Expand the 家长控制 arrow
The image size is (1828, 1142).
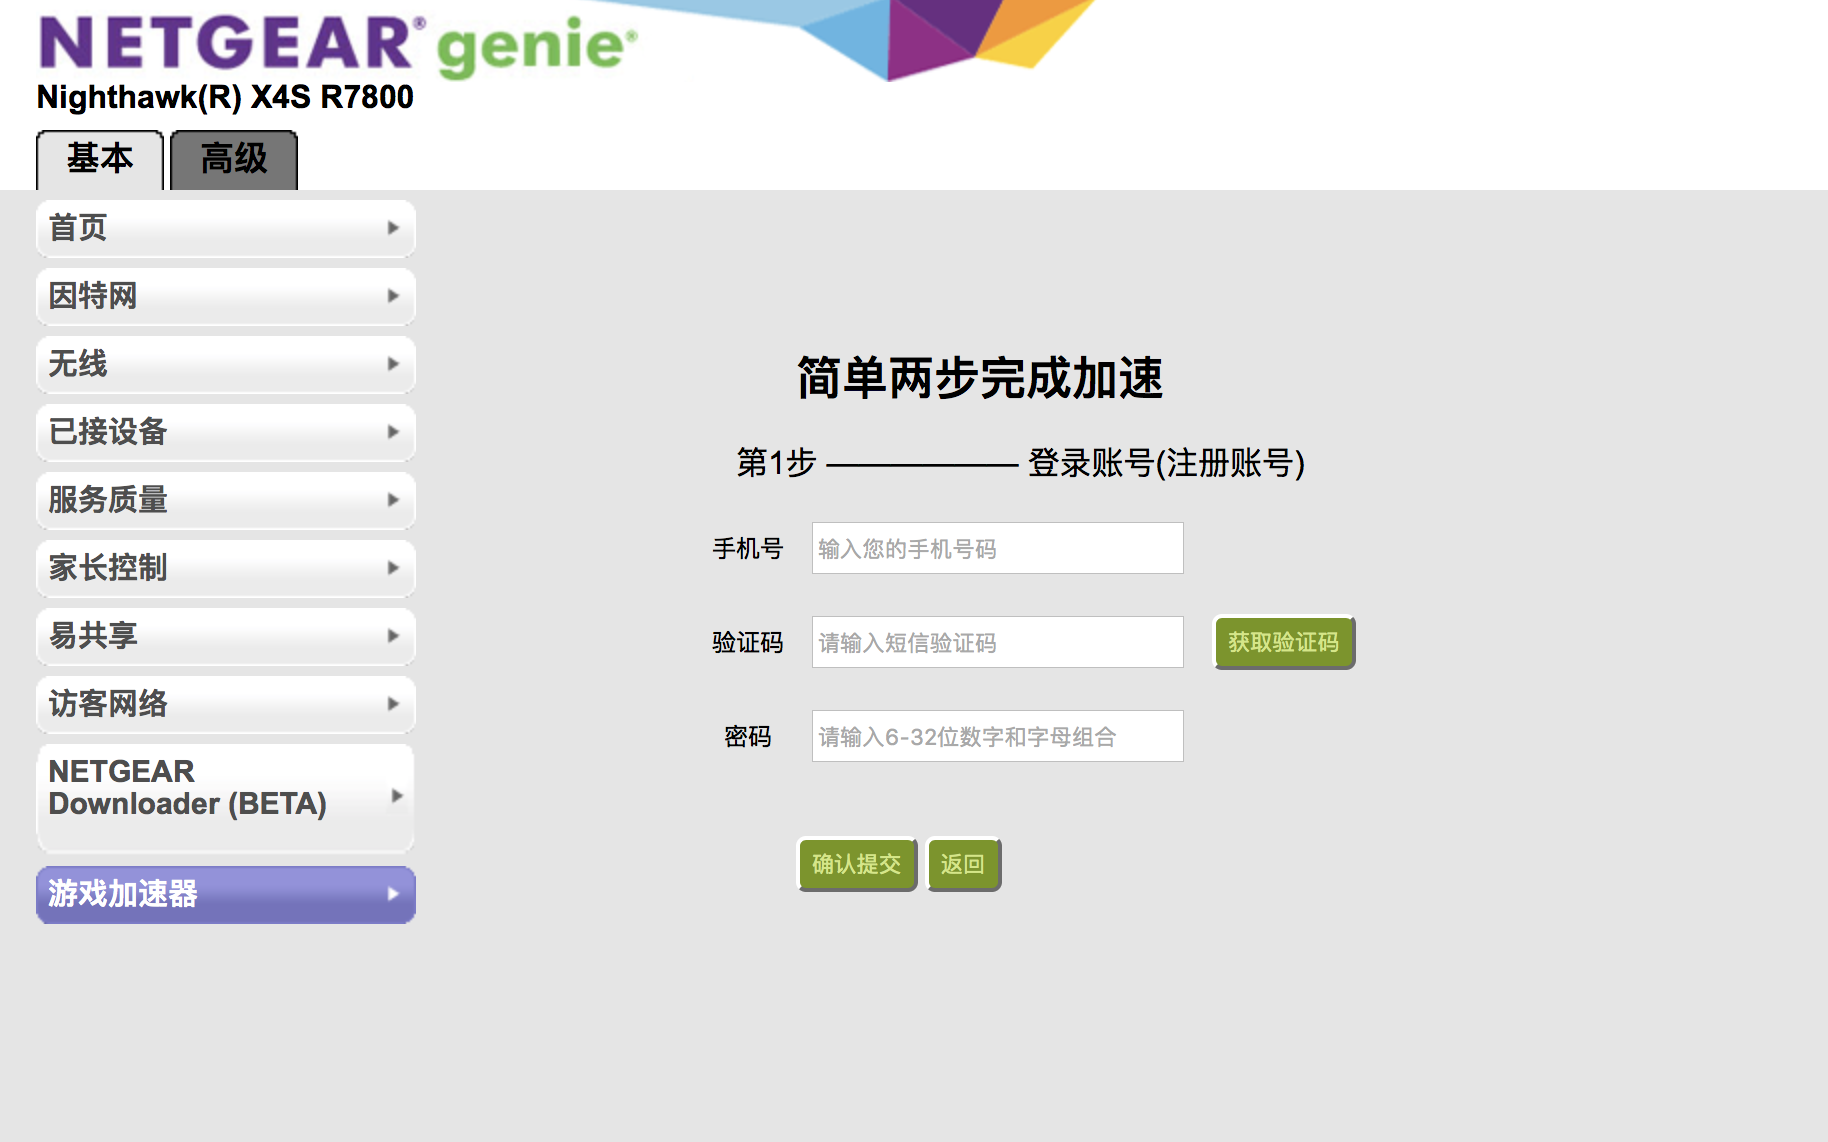pyautogui.click(x=393, y=568)
